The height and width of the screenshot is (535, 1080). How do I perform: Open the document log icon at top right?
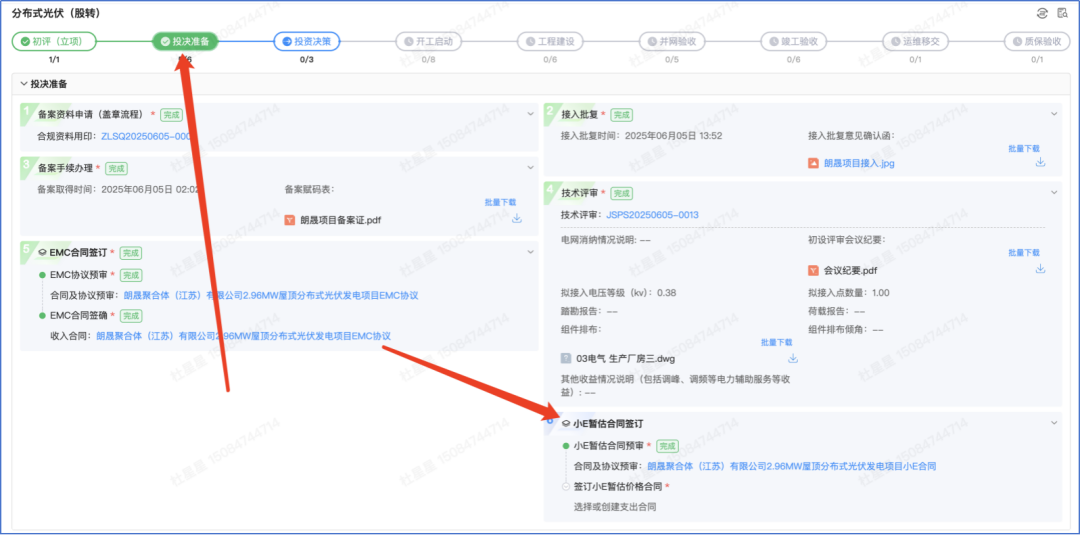(x=1064, y=13)
